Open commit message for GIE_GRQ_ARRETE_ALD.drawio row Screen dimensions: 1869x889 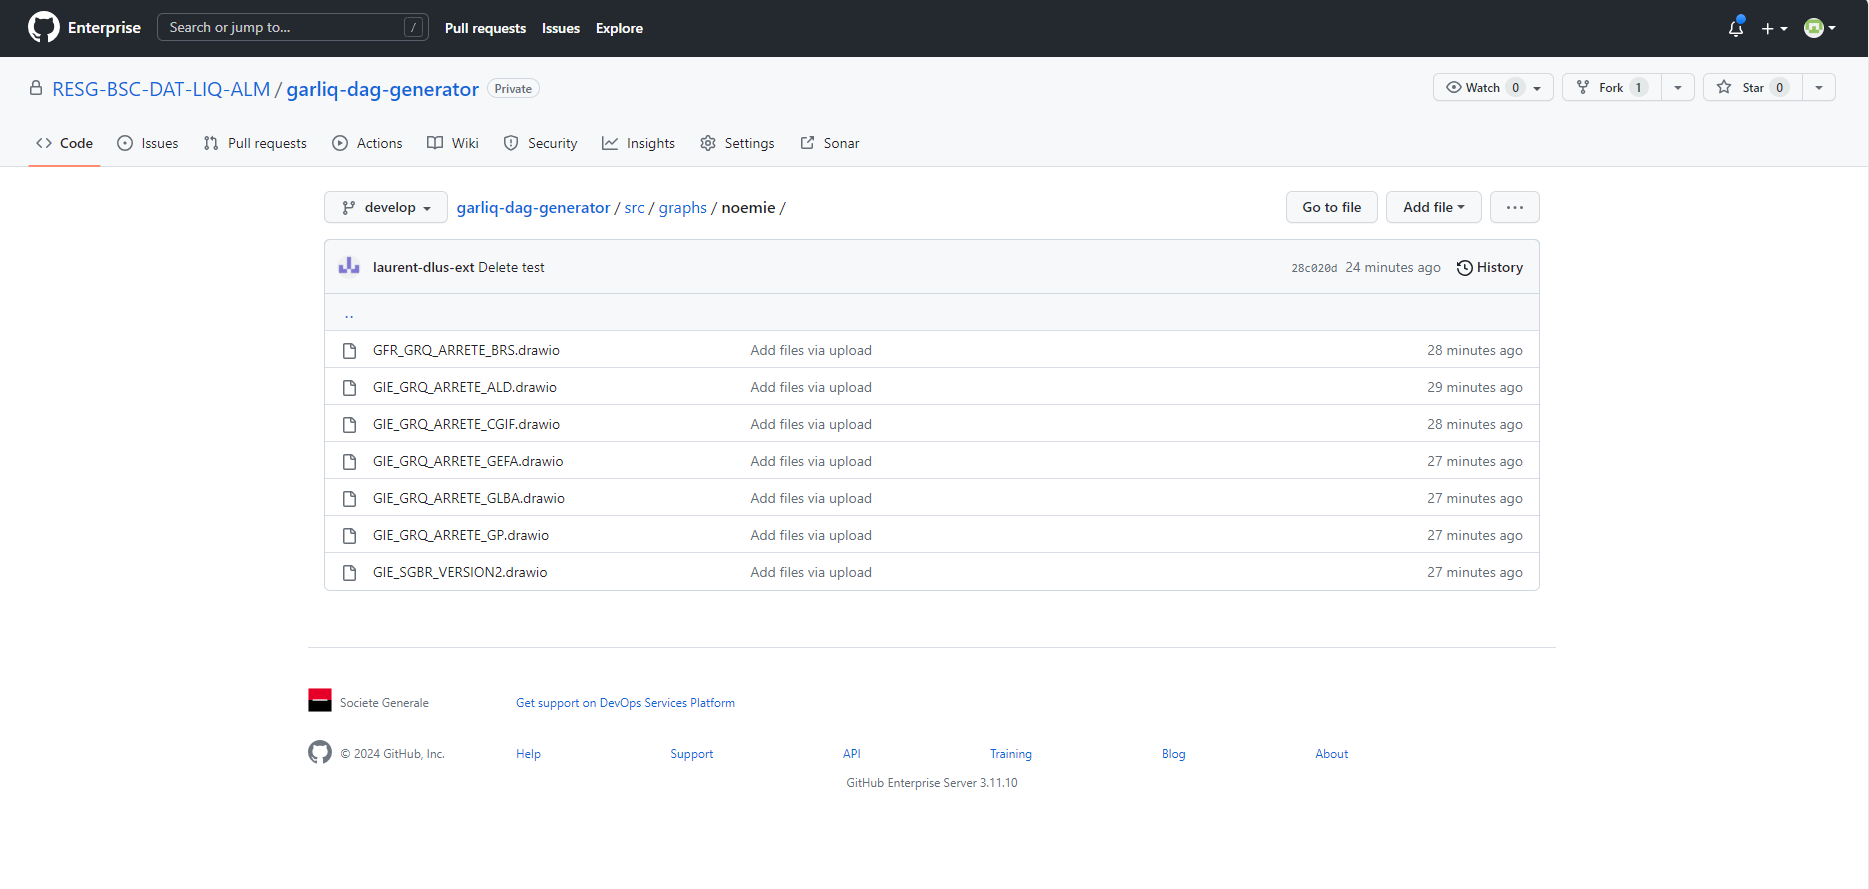tap(811, 387)
